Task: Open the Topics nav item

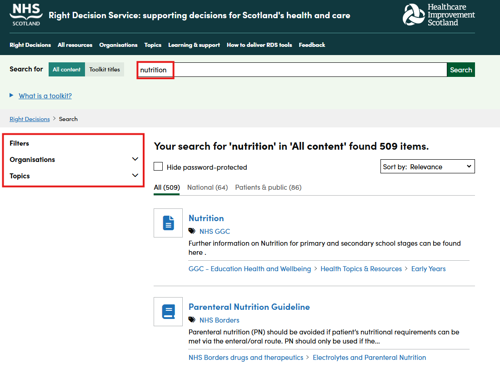Action: (x=153, y=45)
